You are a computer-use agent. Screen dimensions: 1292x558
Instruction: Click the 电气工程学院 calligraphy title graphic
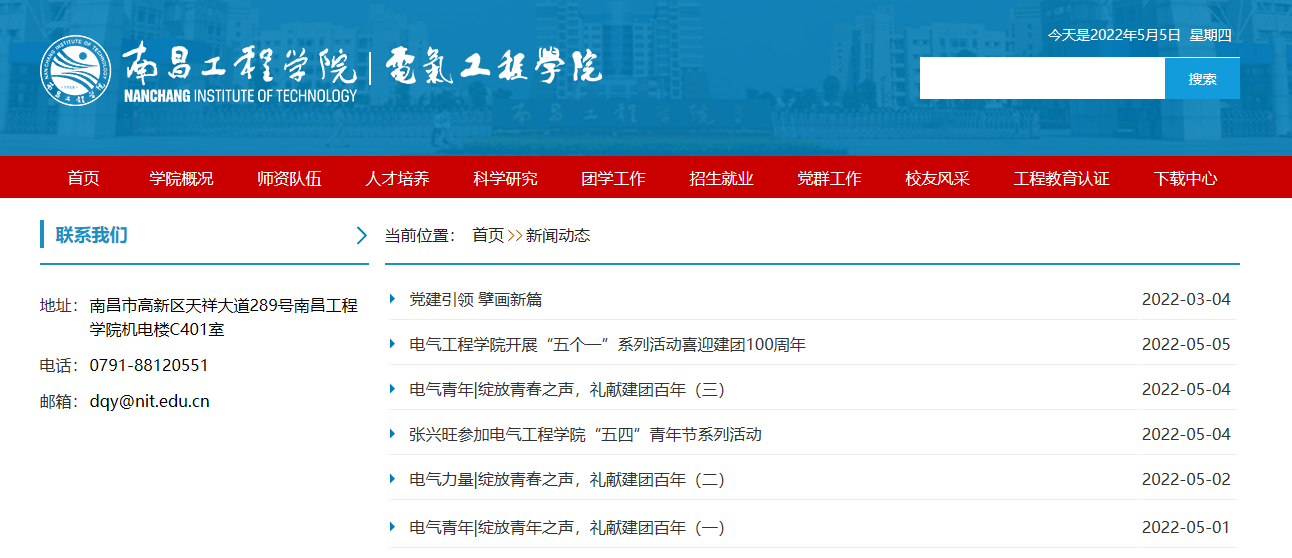493,68
